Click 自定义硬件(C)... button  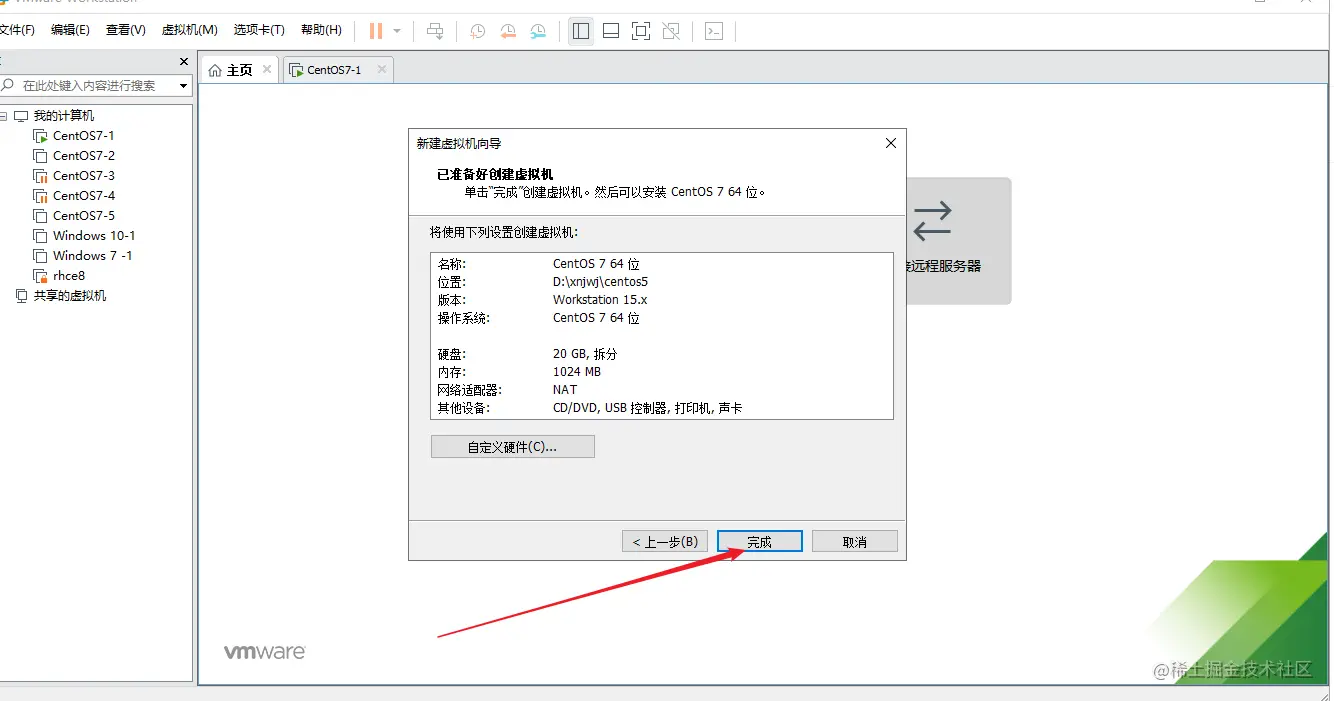pos(512,447)
